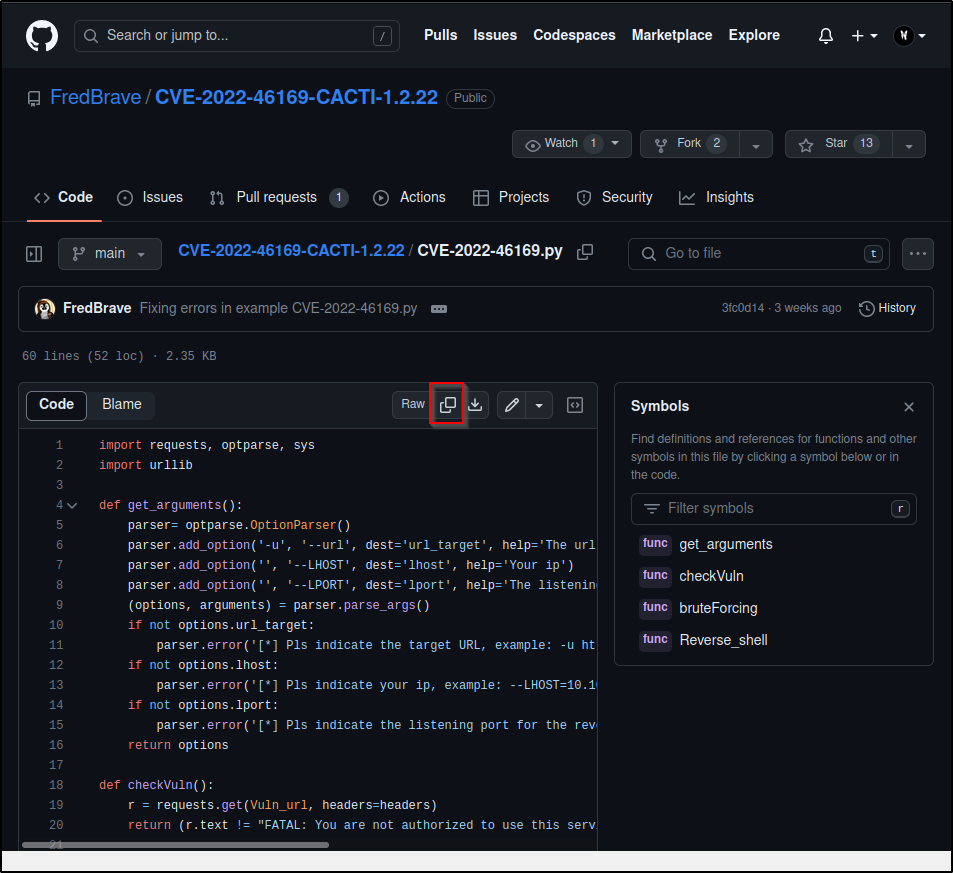
Task: Click line number 18
Action: click(x=56, y=785)
